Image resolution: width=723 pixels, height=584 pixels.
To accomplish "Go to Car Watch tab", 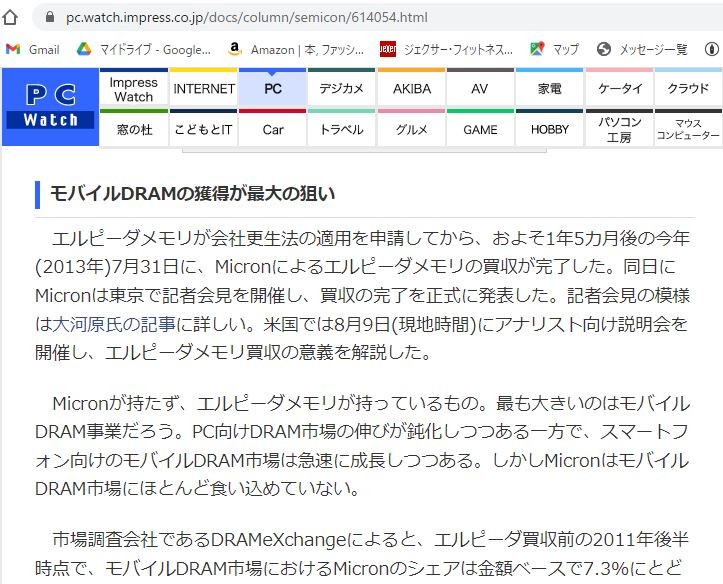I will 273,130.
